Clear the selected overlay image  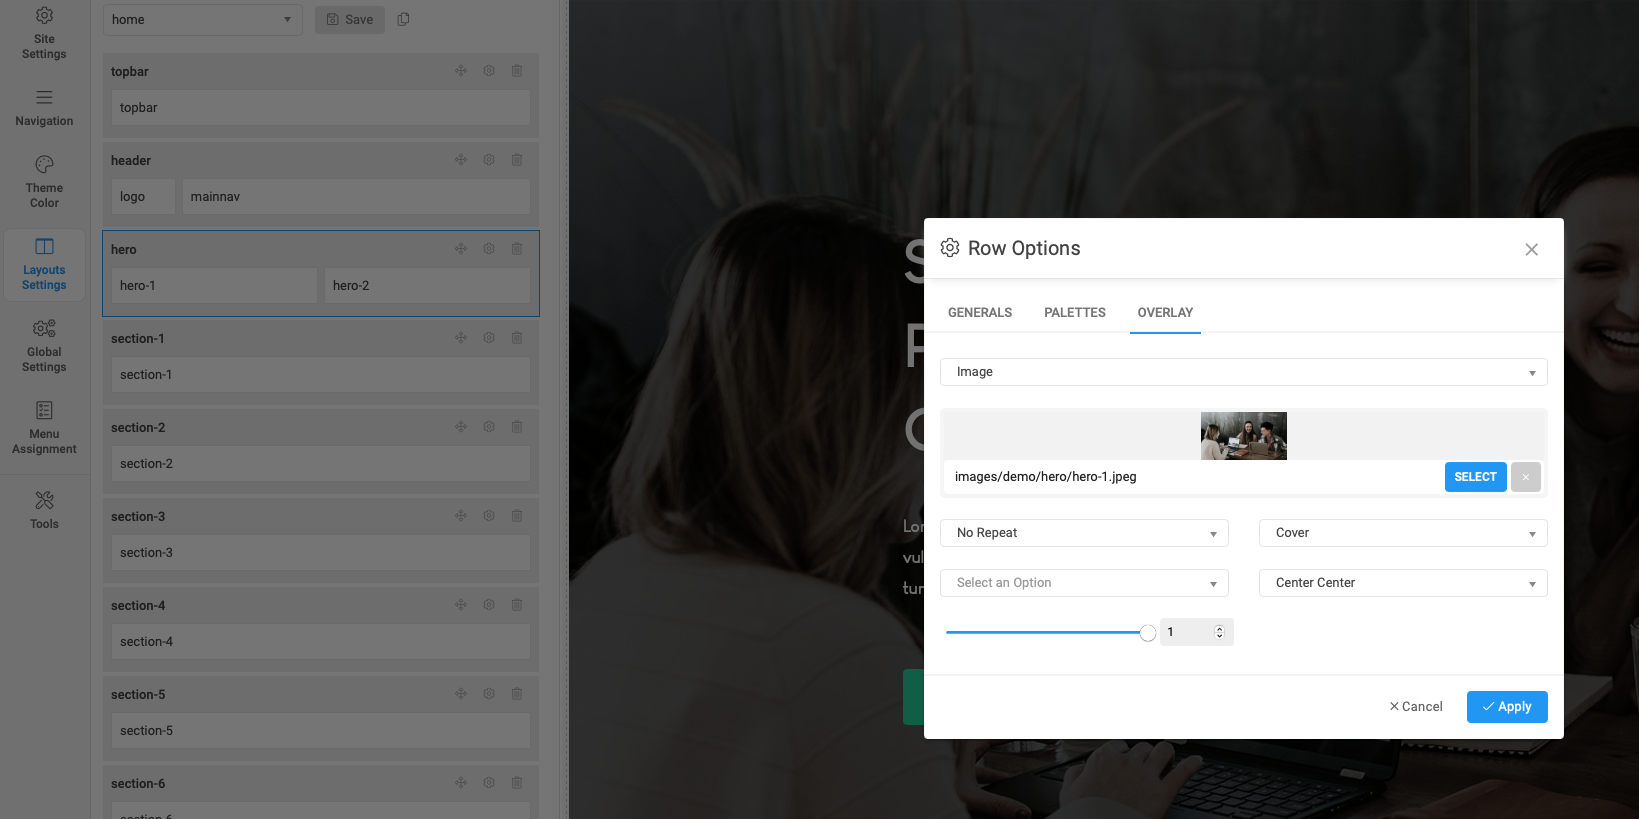click(x=1526, y=477)
